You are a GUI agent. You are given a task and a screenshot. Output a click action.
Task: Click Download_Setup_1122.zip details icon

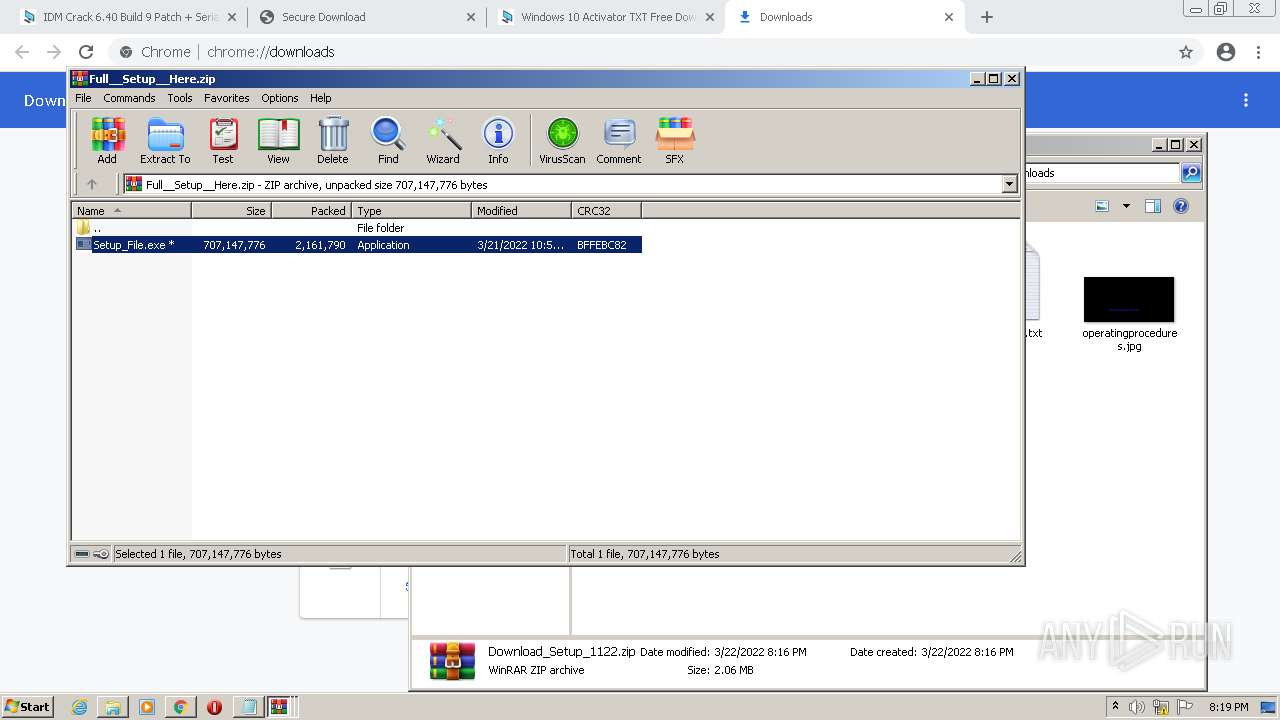click(452, 661)
